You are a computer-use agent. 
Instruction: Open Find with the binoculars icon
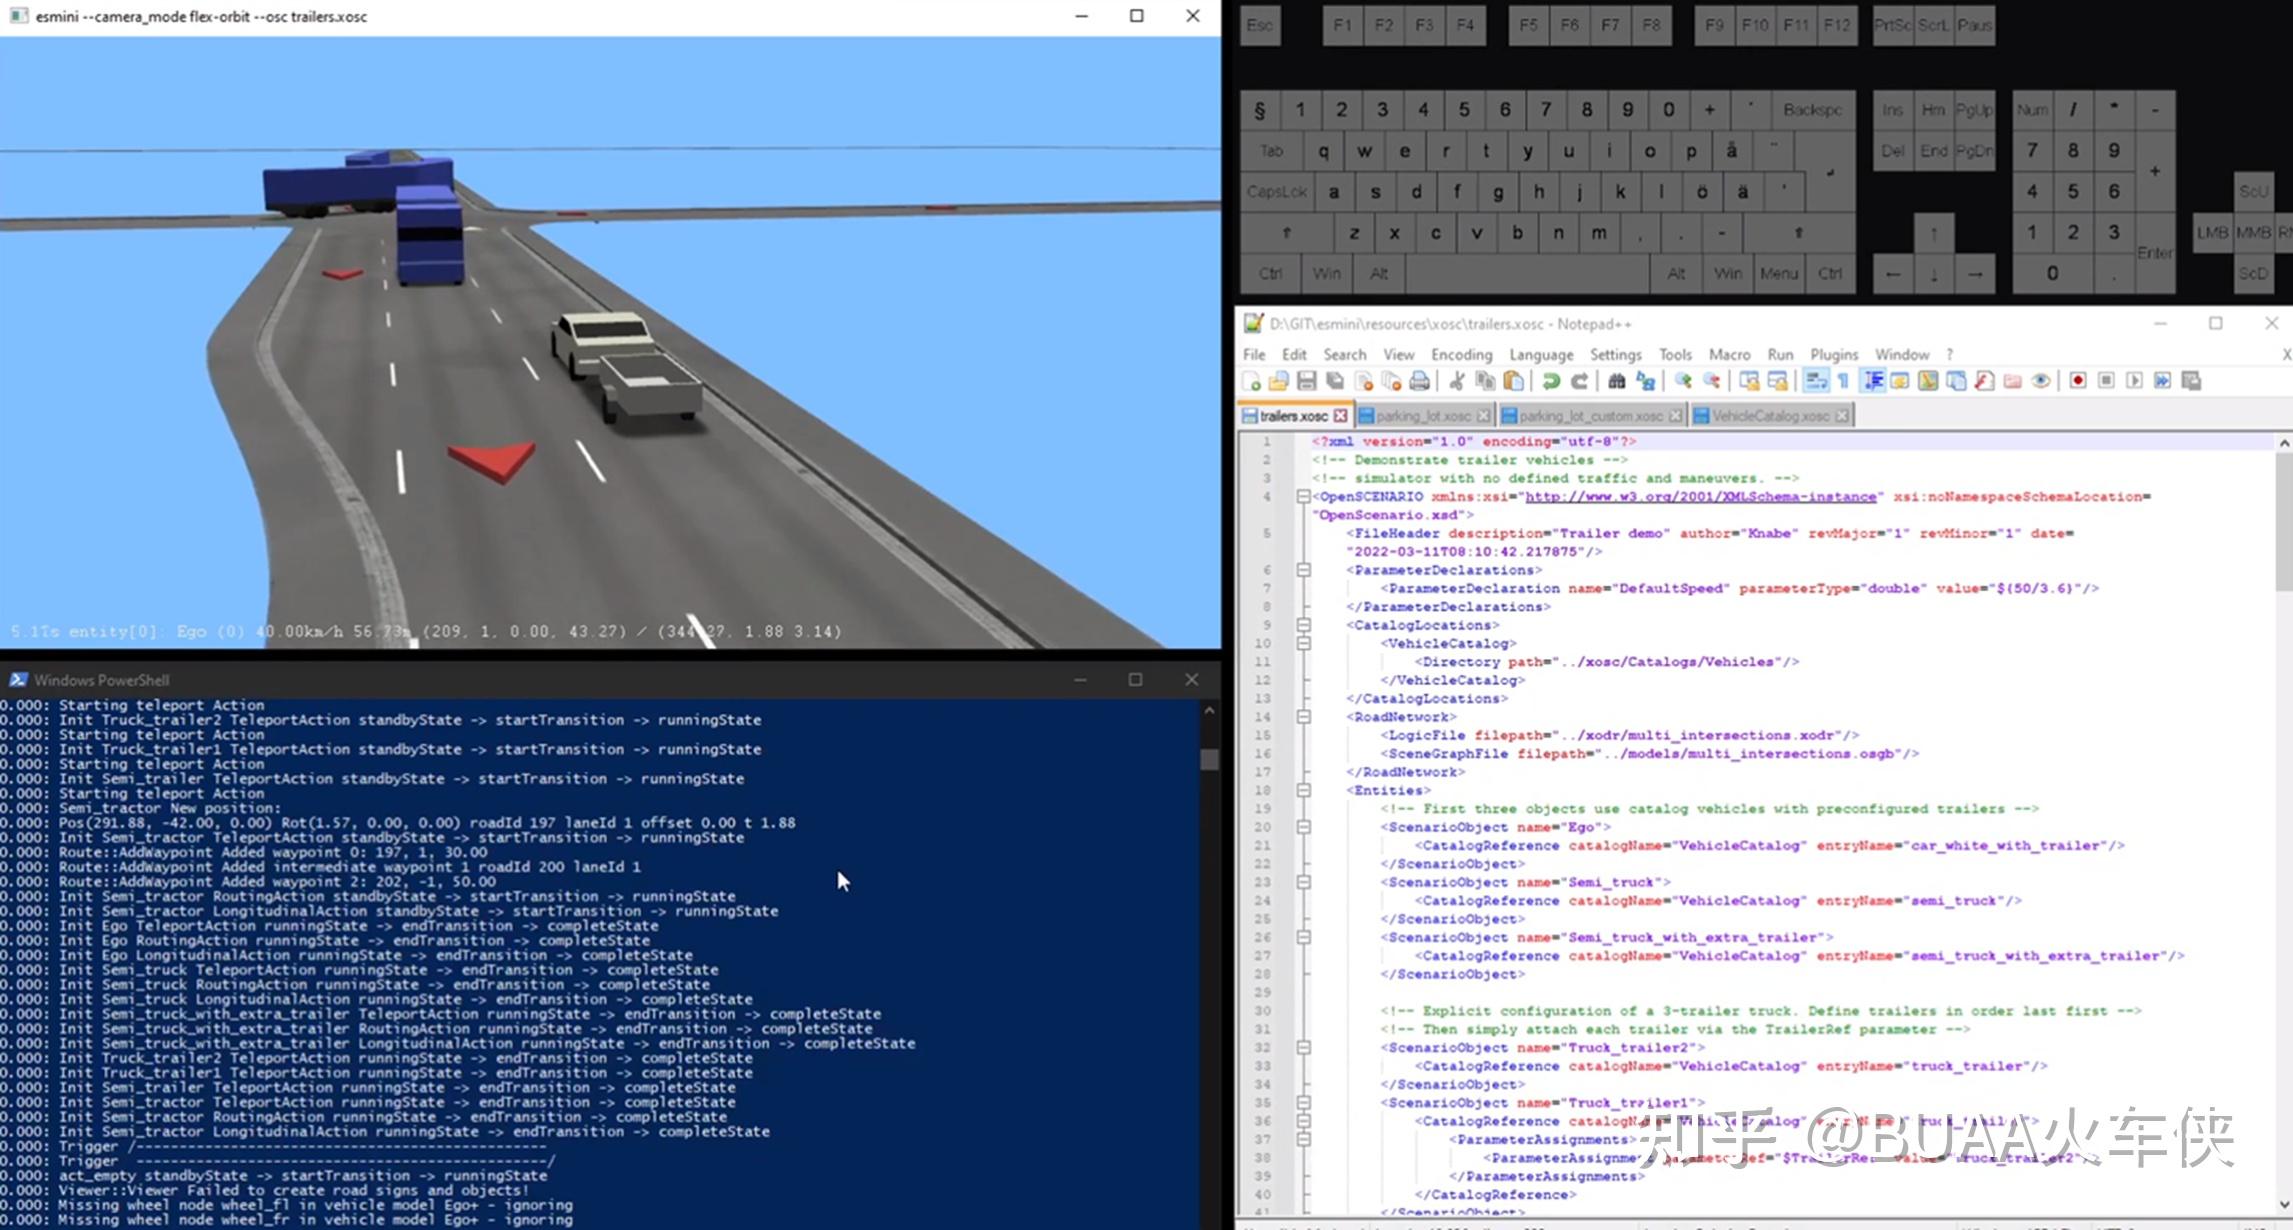click(x=1616, y=381)
